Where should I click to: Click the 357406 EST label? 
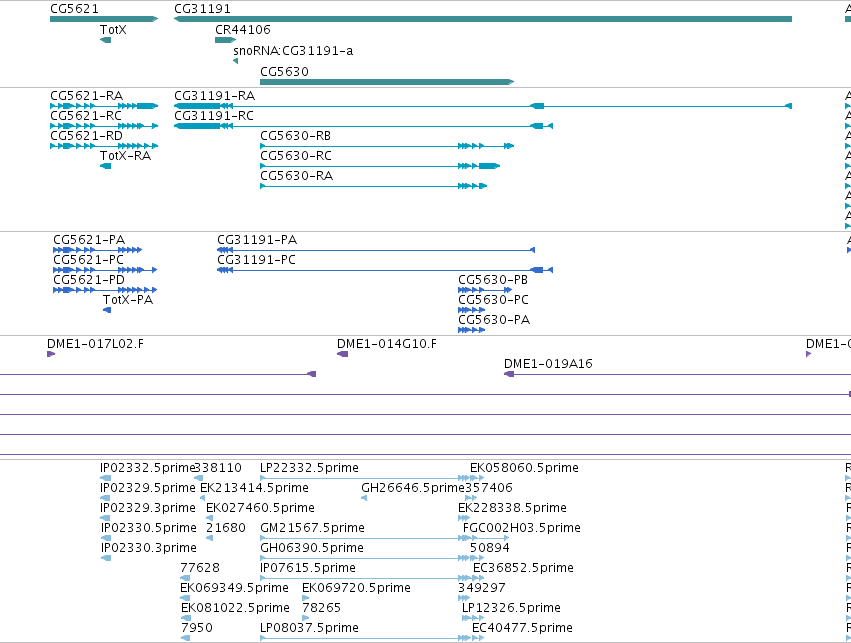(x=488, y=488)
